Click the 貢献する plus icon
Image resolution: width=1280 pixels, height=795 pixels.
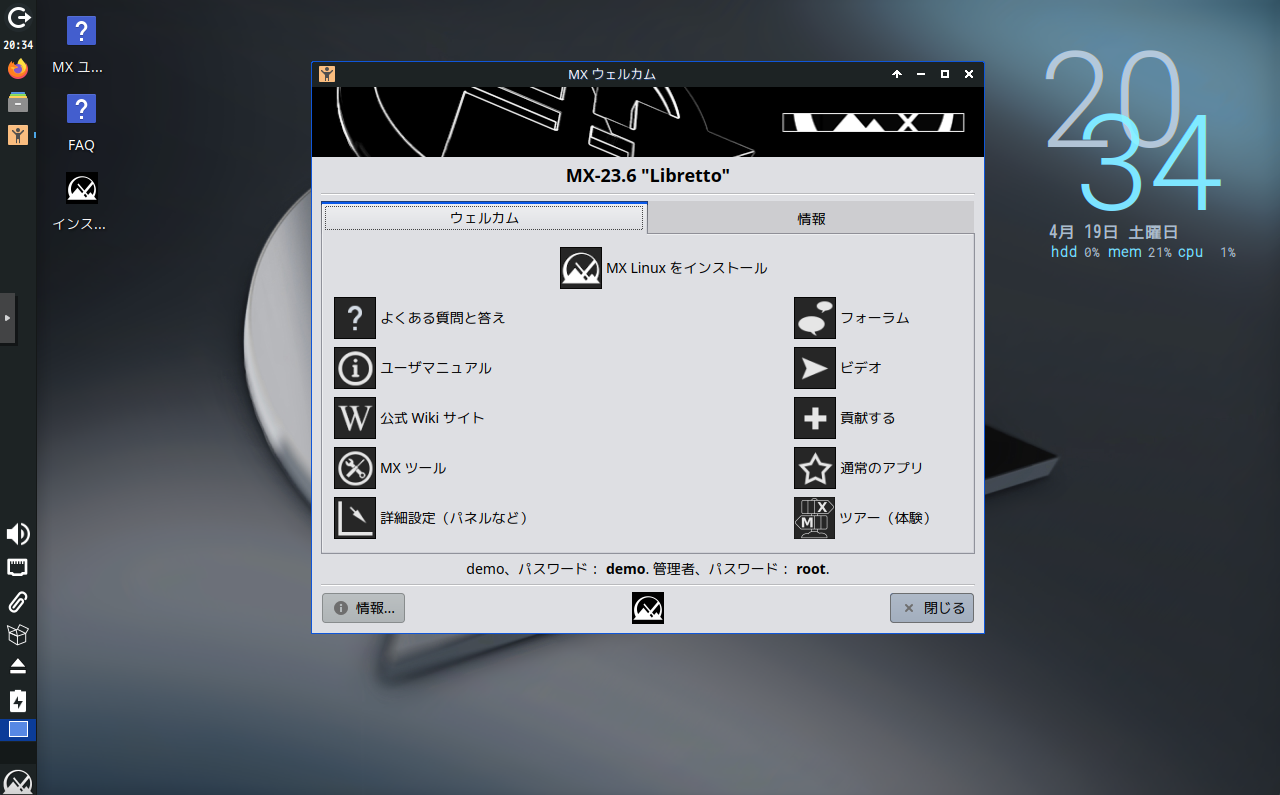pos(815,418)
